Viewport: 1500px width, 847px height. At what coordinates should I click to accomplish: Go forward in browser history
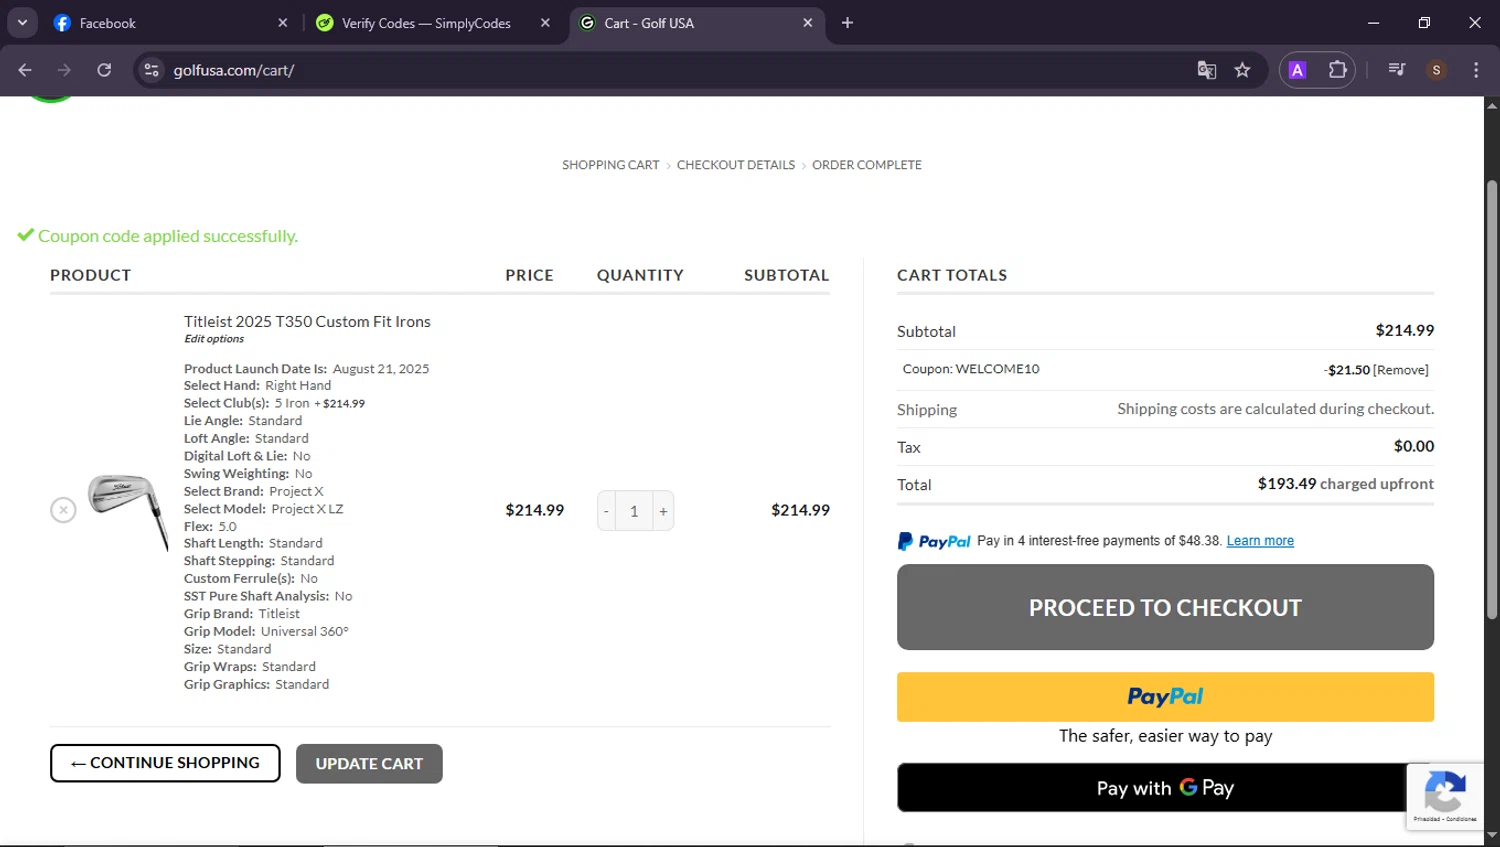coord(64,70)
